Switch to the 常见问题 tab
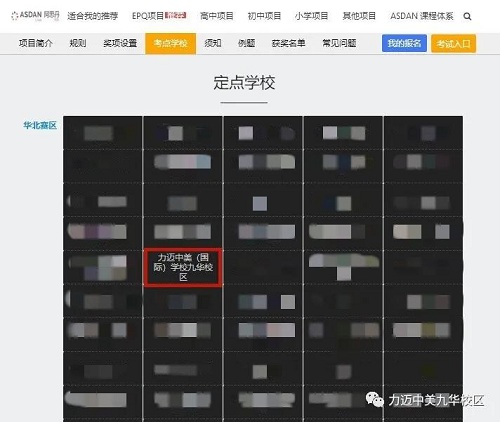 click(339, 43)
